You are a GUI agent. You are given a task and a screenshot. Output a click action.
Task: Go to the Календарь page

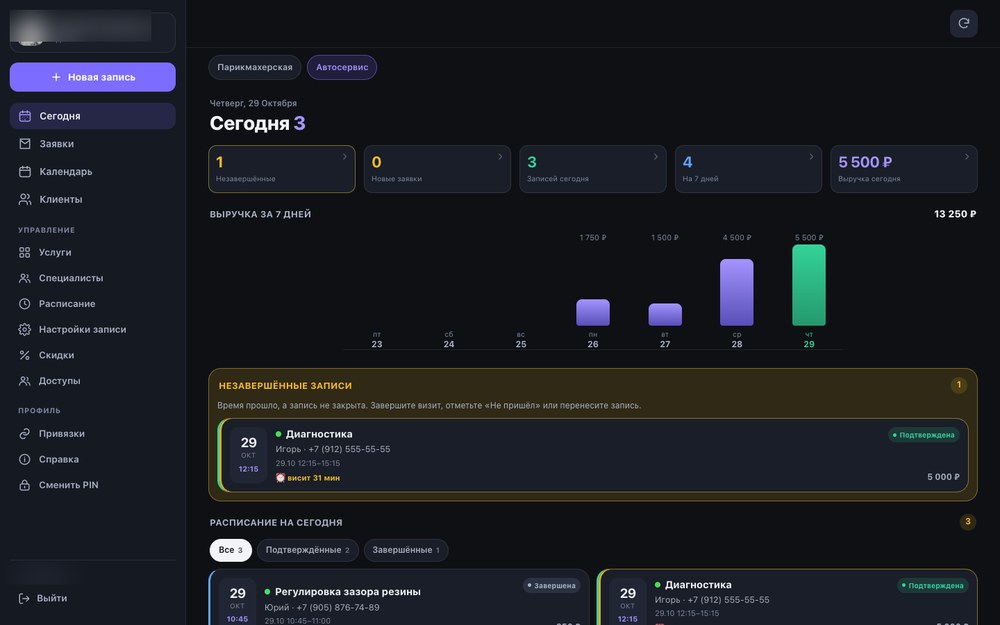[92, 172]
